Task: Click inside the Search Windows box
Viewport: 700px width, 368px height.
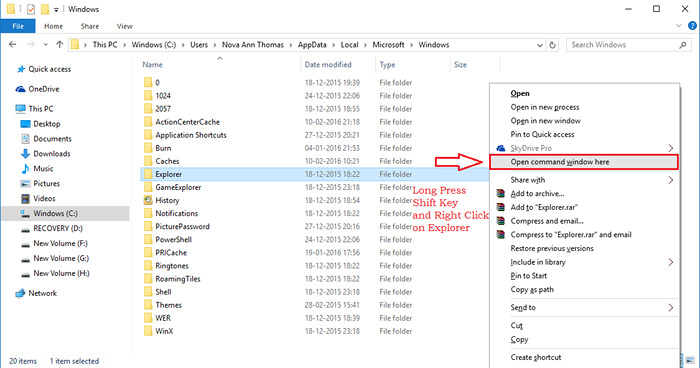Action: coord(622,45)
